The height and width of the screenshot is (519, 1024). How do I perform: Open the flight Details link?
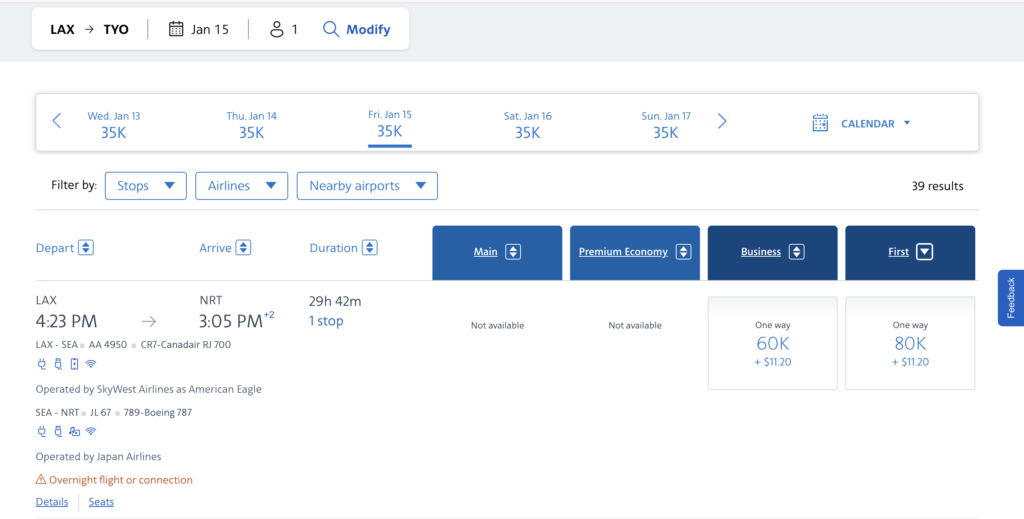coord(52,502)
